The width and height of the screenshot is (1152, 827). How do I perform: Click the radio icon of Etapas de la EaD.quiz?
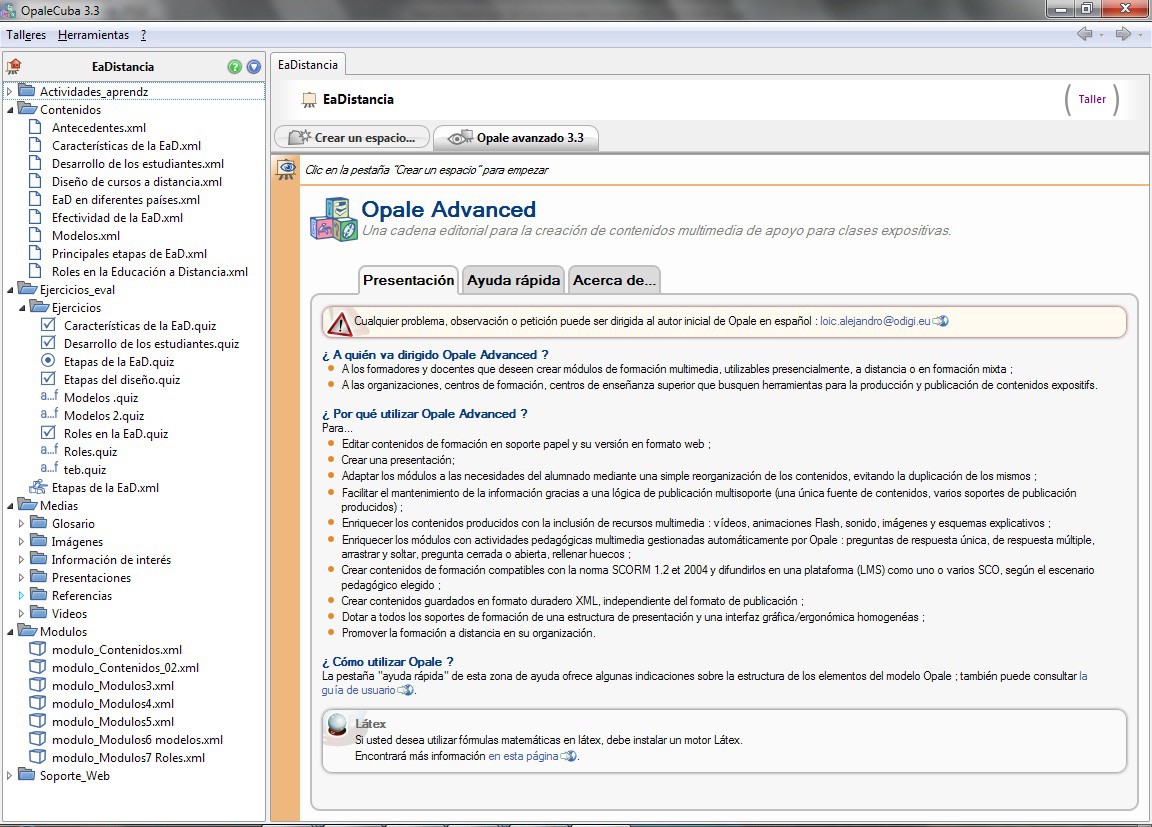(x=48, y=361)
